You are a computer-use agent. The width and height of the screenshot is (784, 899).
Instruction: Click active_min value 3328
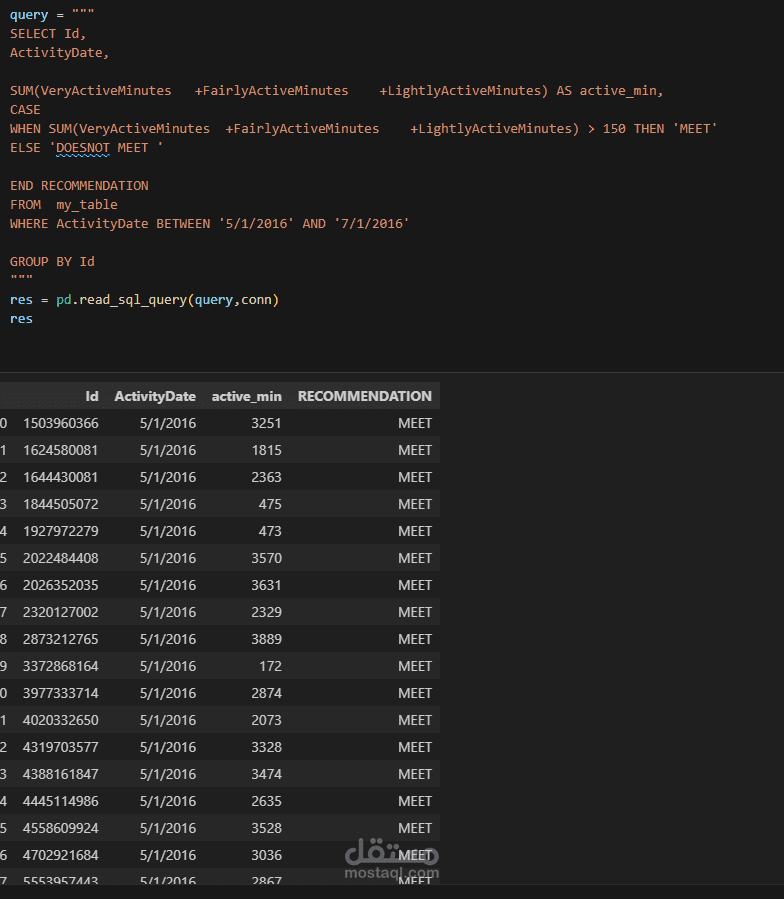click(x=266, y=747)
